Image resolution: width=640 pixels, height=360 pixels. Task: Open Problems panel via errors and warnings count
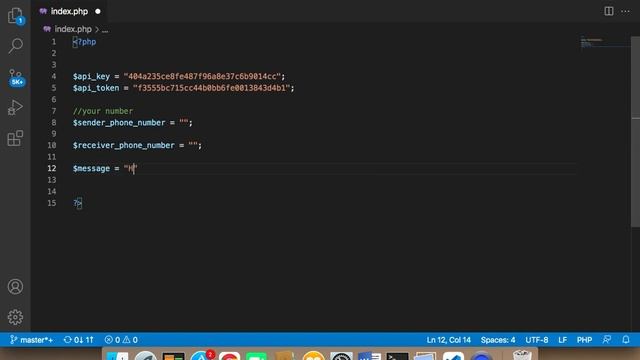click(x=121, y=340)
